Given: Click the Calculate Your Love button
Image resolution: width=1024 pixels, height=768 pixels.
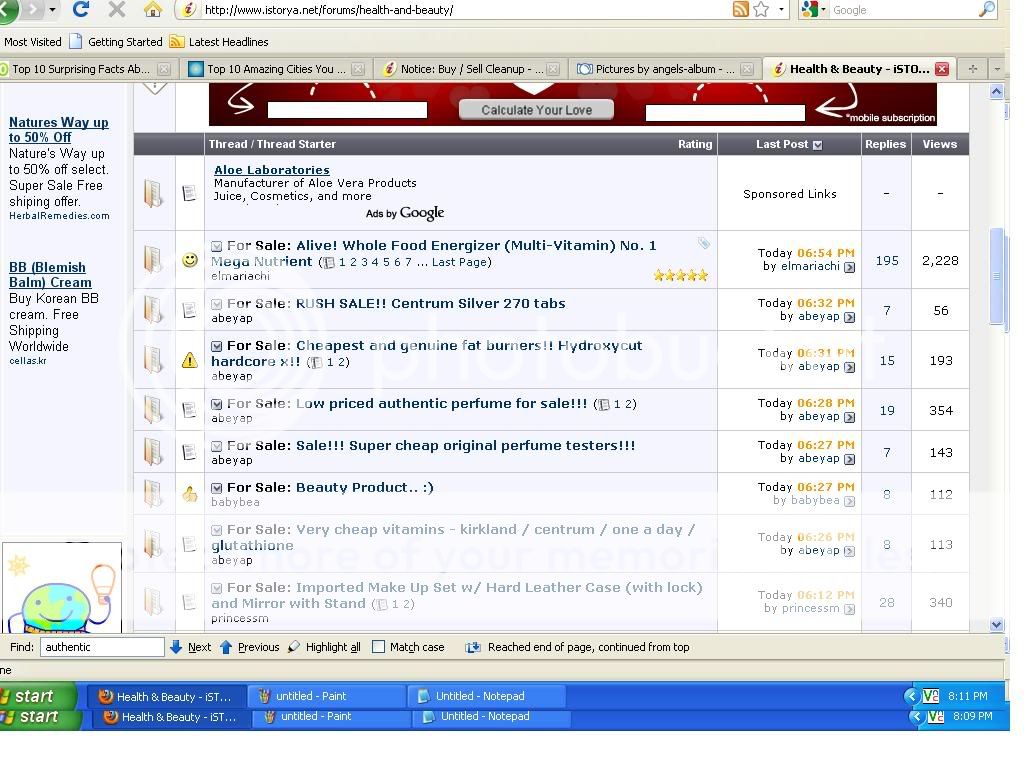Looking at the screenshot, I should (x=536, y=110).
